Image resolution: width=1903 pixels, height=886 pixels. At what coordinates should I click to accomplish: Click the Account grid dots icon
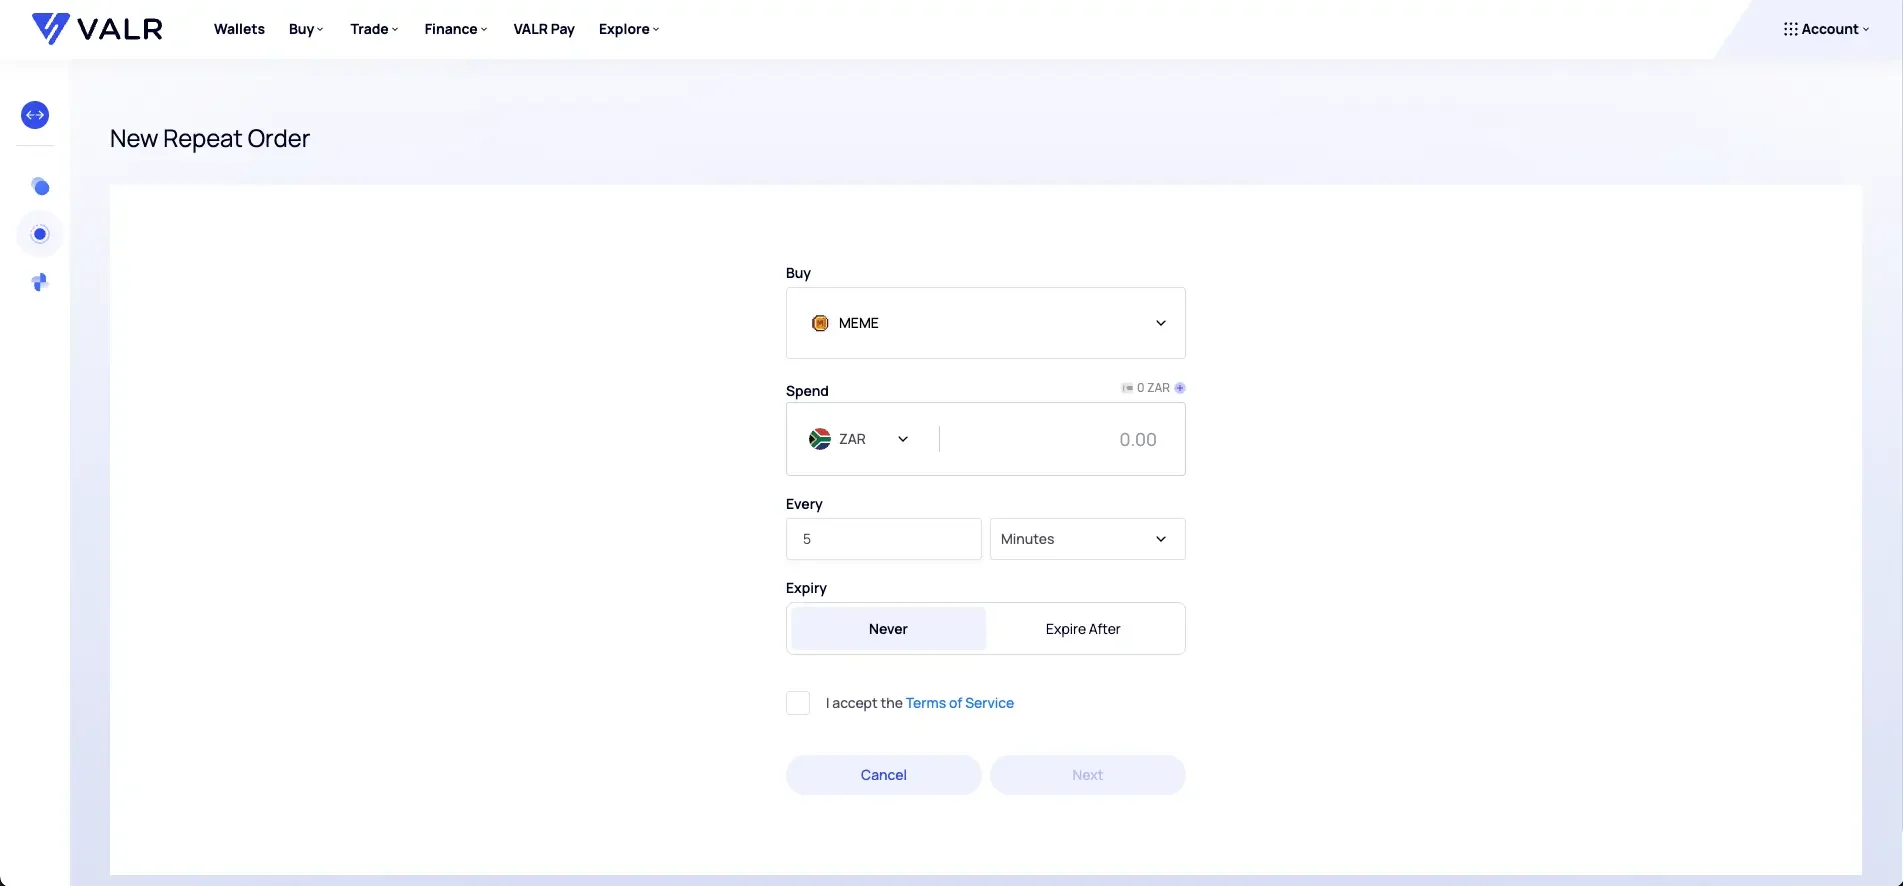1790,29
